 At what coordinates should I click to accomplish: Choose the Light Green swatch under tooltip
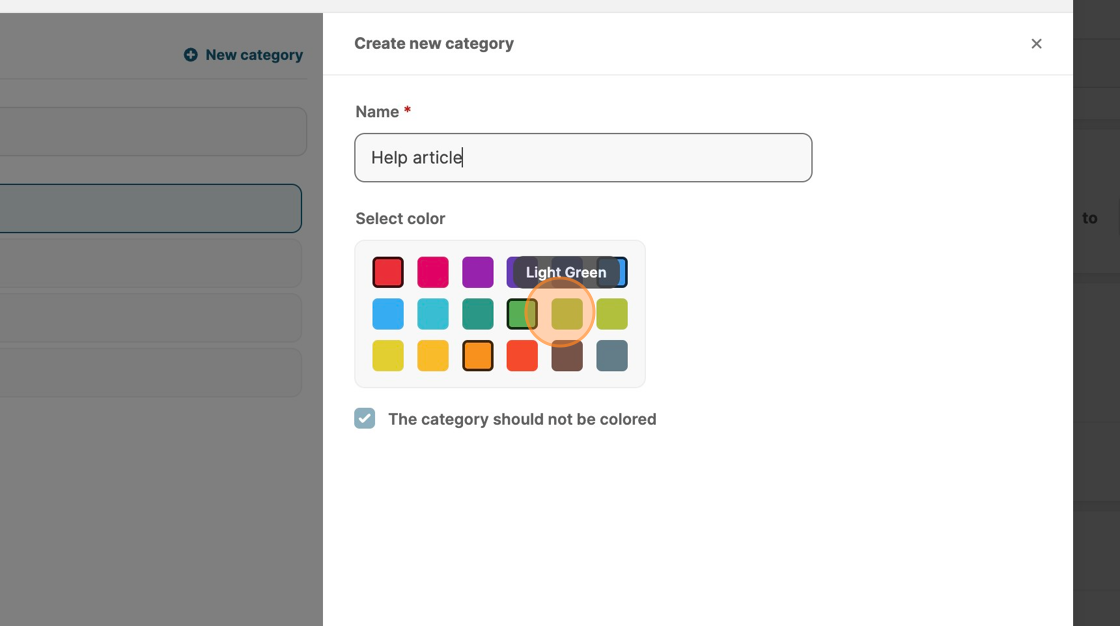click(567, 314)
